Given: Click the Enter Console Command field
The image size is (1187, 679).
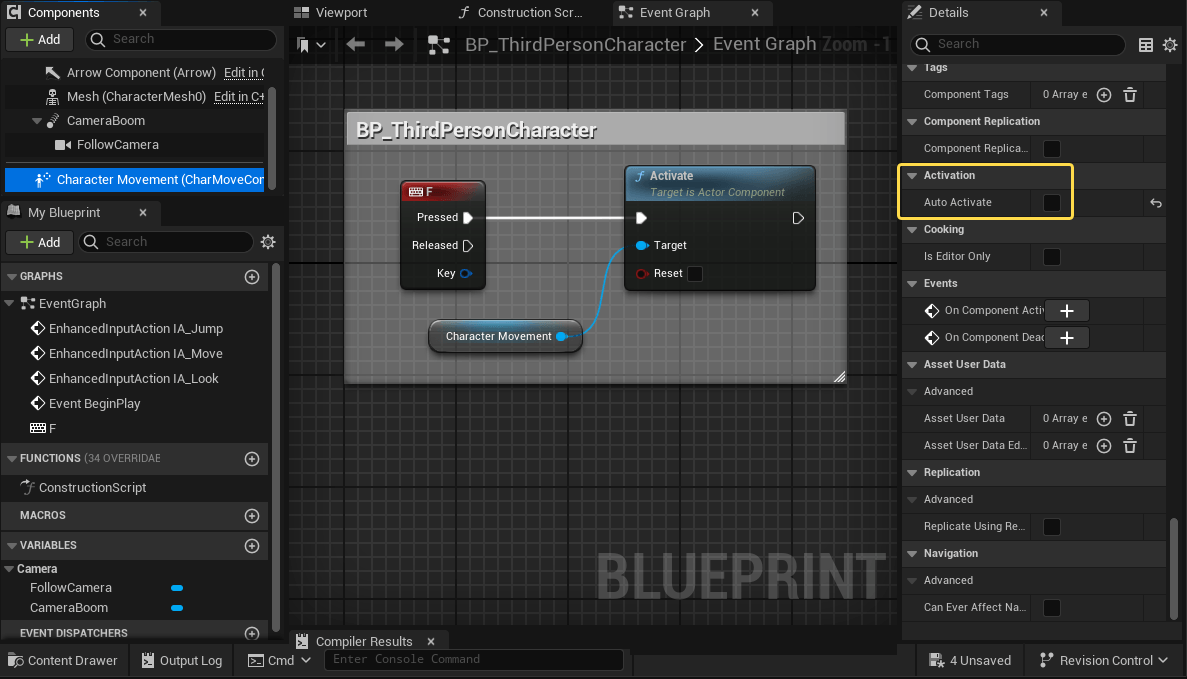Looking at the screenshot, I should pos(474,659).
